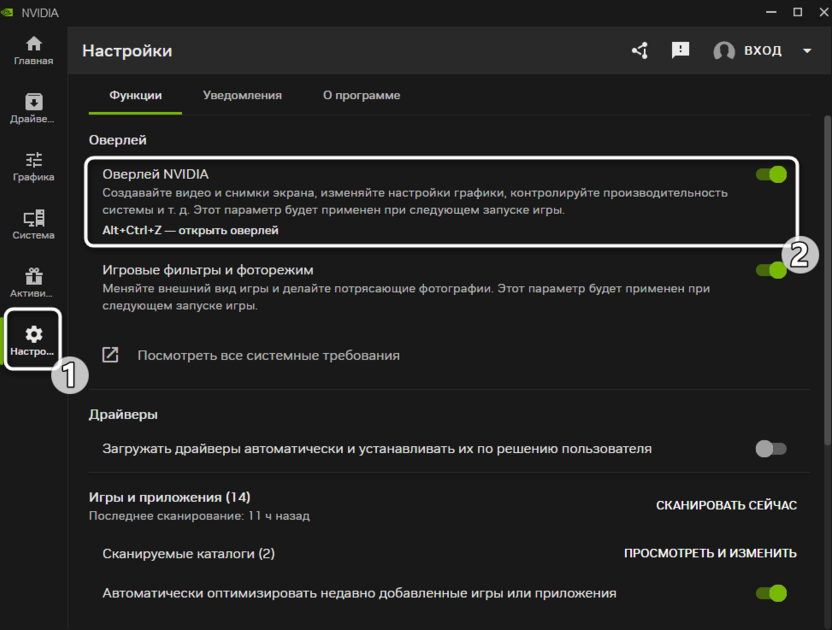Click the Игровые фильтры и фоторежим heading
832x630 pixels.
[x=207, y=270]
